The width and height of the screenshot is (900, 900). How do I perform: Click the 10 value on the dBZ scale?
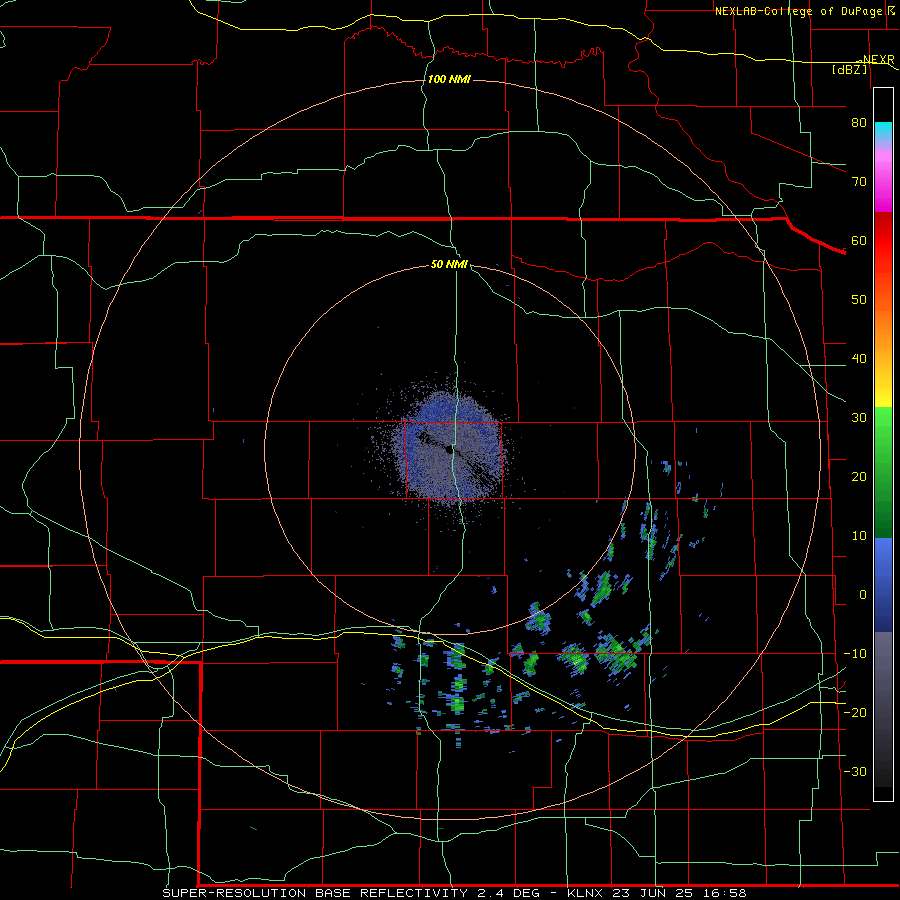[859, 536]
